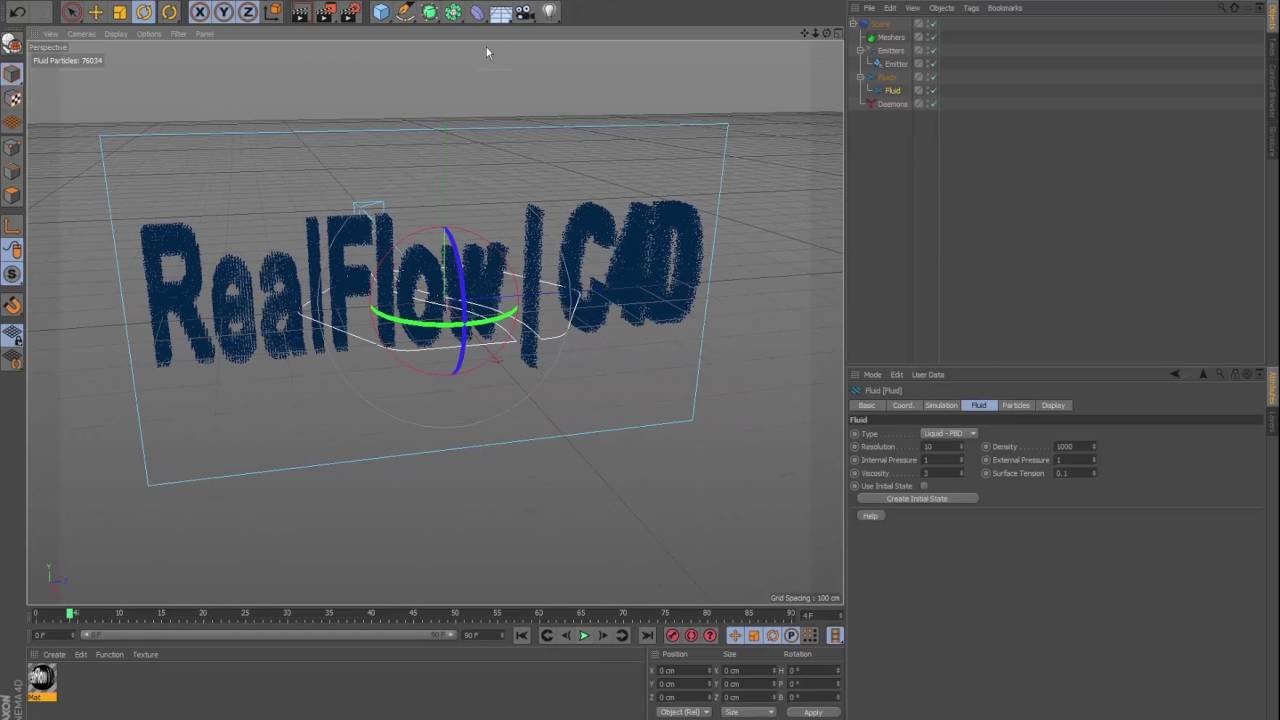The width and height of the screenshot is (1280, 720).
Task: Add a Light object
Action: click(549, 12)
